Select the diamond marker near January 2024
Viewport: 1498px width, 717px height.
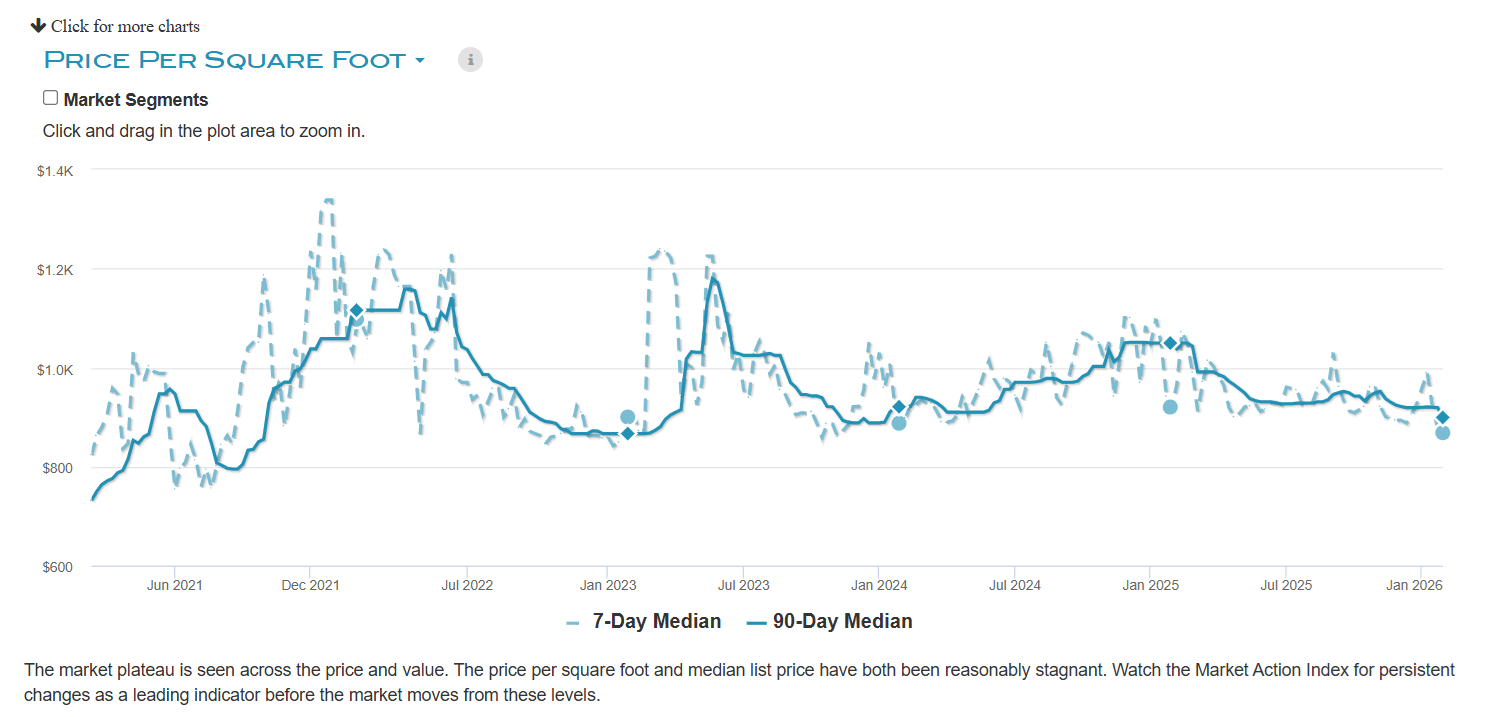899,406
